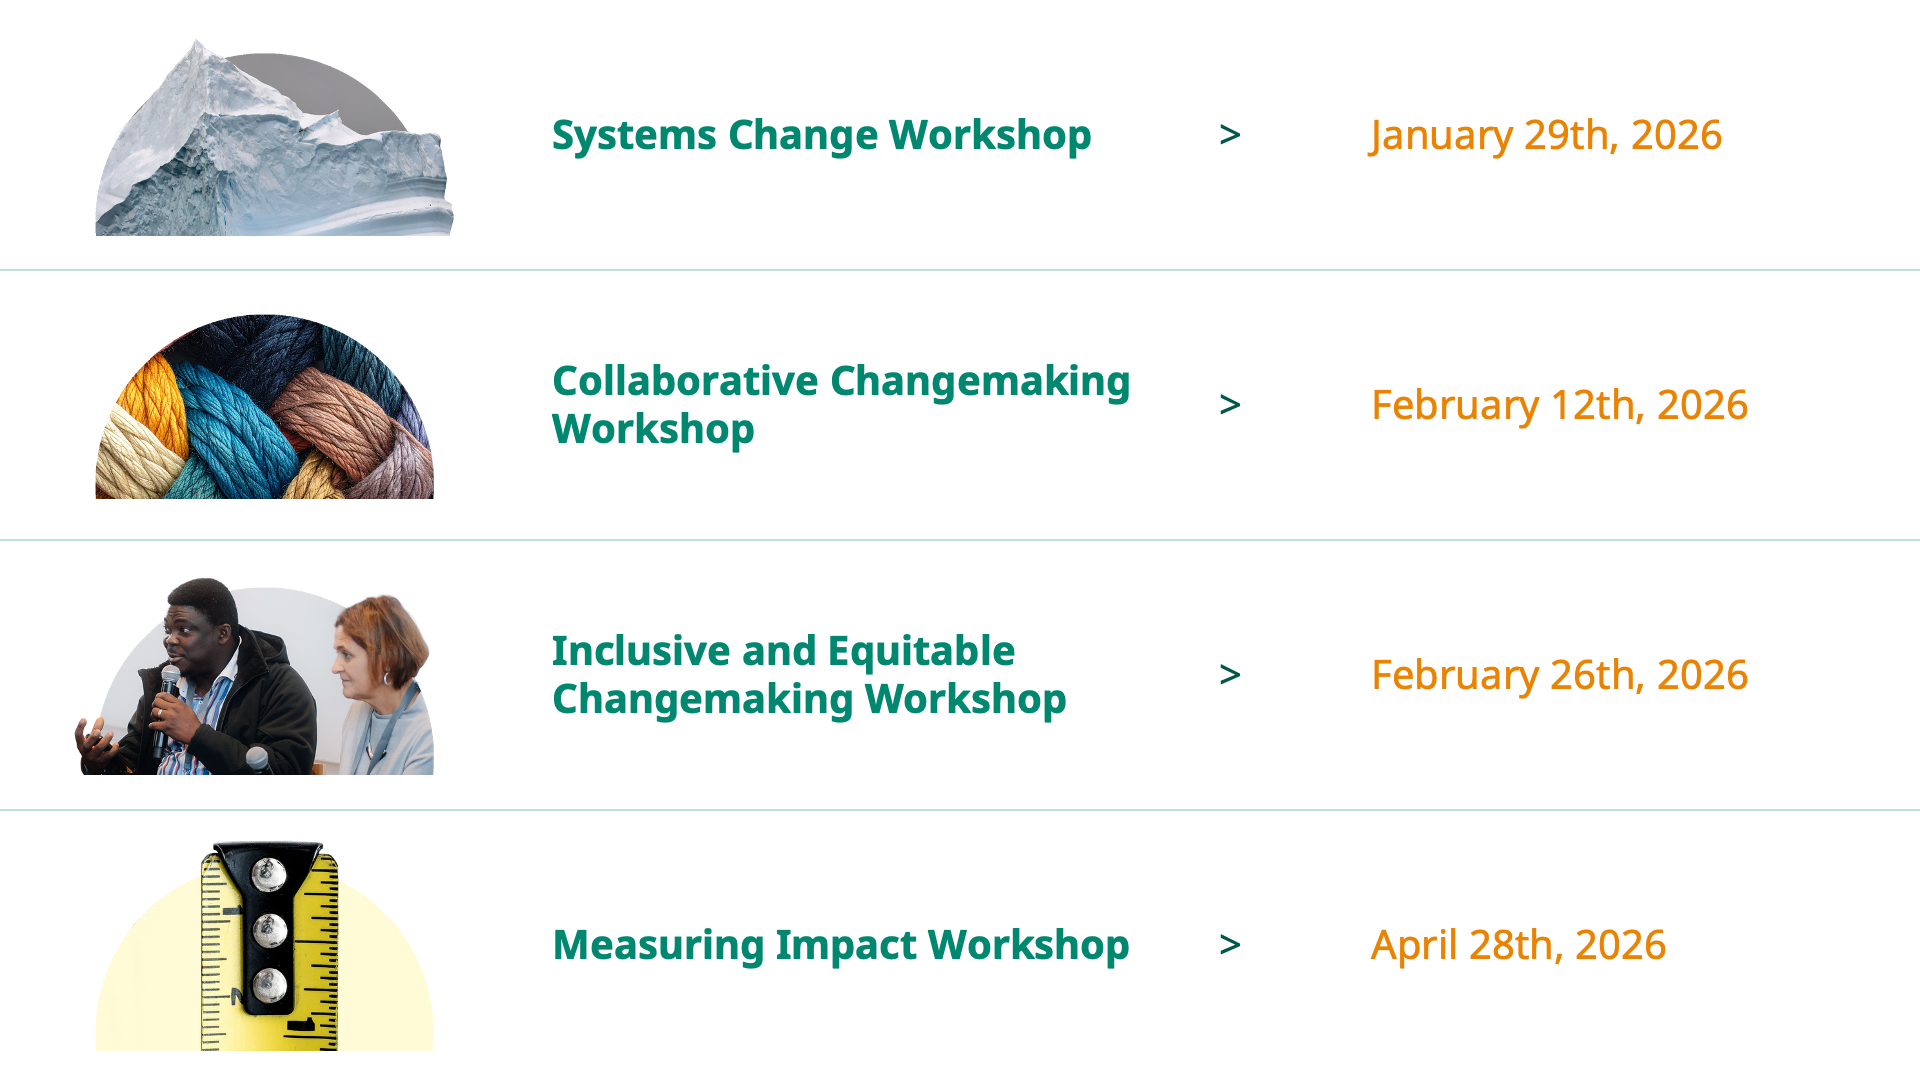Expand chevron next to Collaborative Changemaking Workshop

1230,405
